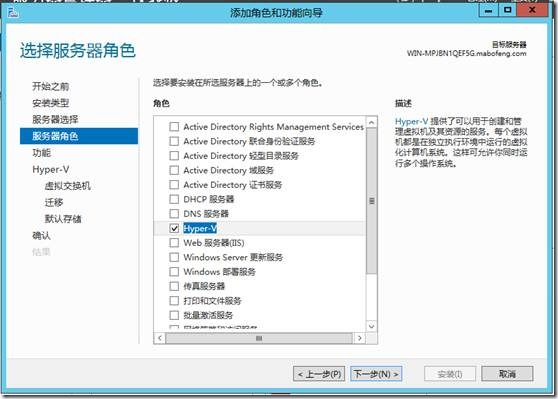
Task: Click the 上一步(P) button
Action: pyautogui.click(x=319, y=374)
